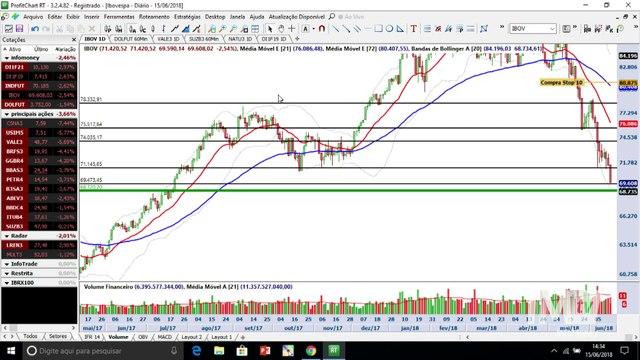640x360 pixels.
Task: Select the Setores quotes tab
Action: [x=58, y=336]
